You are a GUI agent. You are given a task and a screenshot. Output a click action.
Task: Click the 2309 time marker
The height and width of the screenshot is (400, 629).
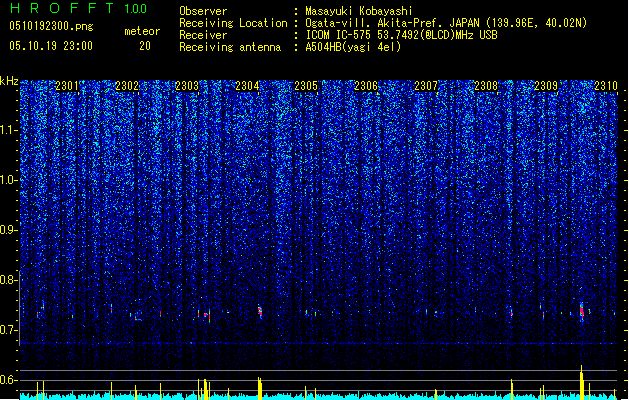pos(546,86)
